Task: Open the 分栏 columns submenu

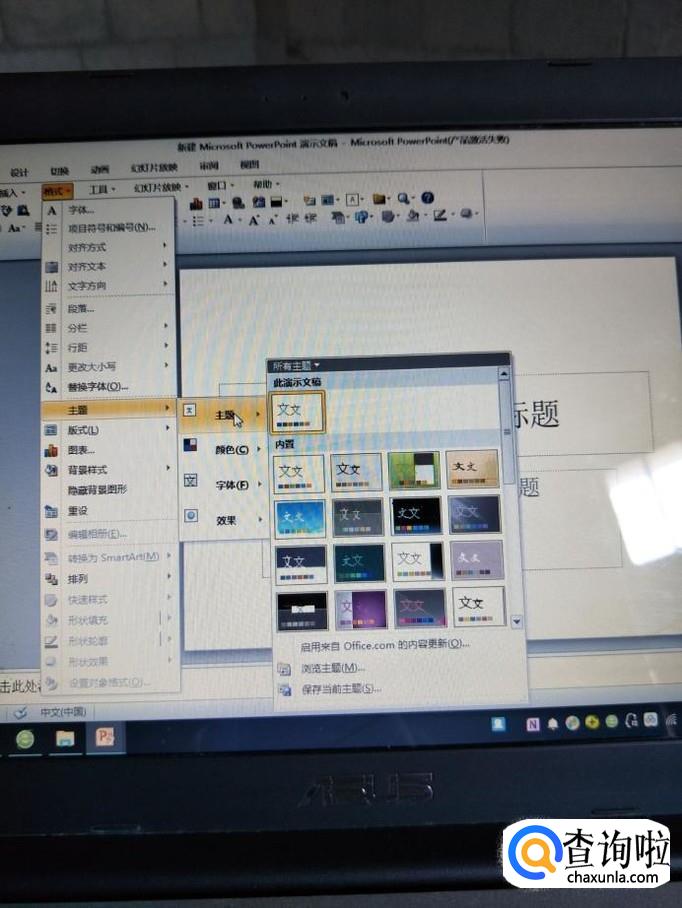Action: click(x=109, y=328)
